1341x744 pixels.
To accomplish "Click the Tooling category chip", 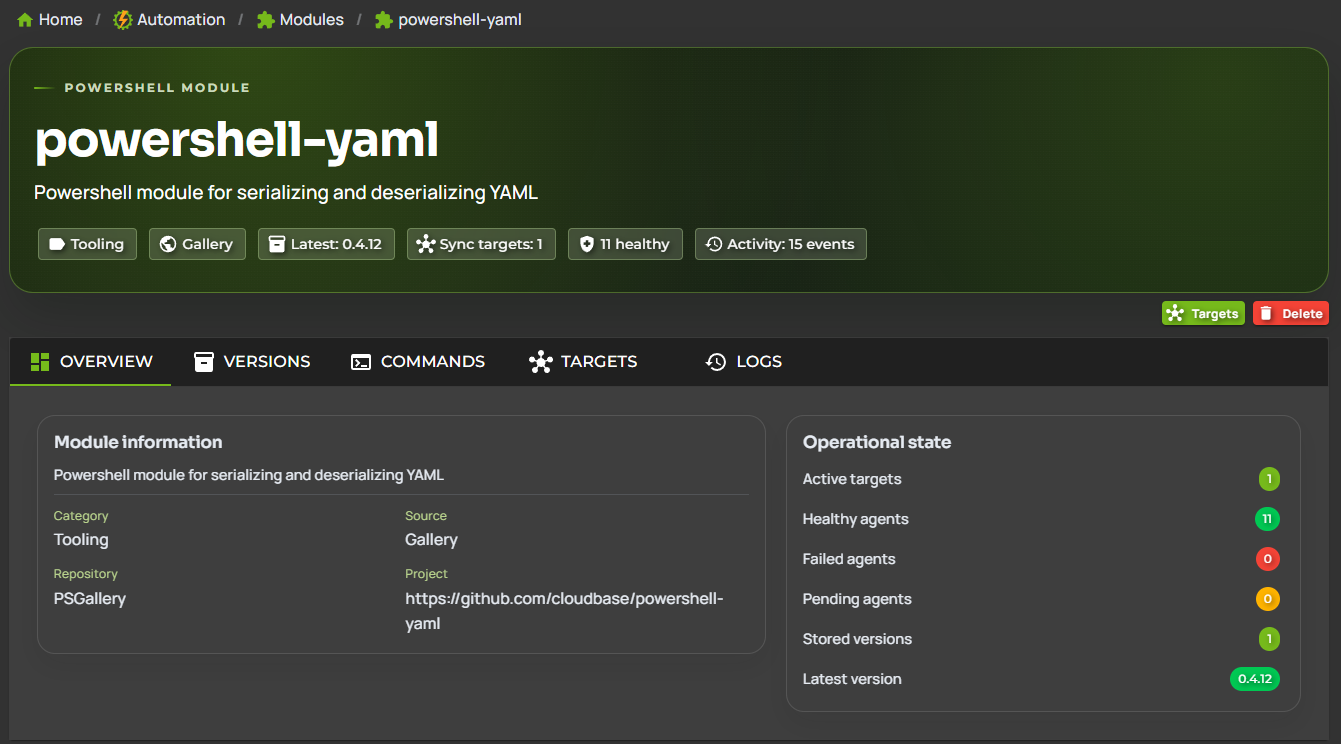I will (87, 244).
